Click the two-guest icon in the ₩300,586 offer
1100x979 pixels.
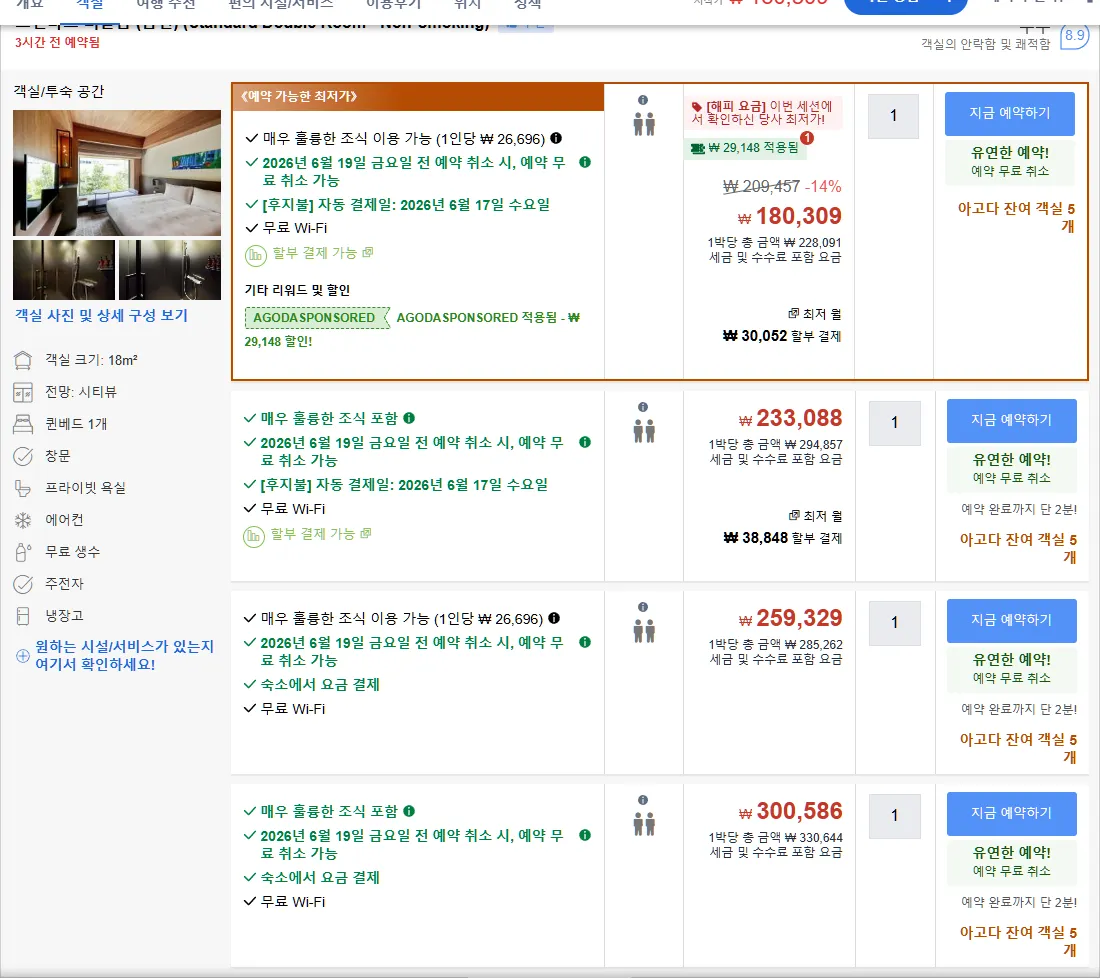click(x=644, y=824)
